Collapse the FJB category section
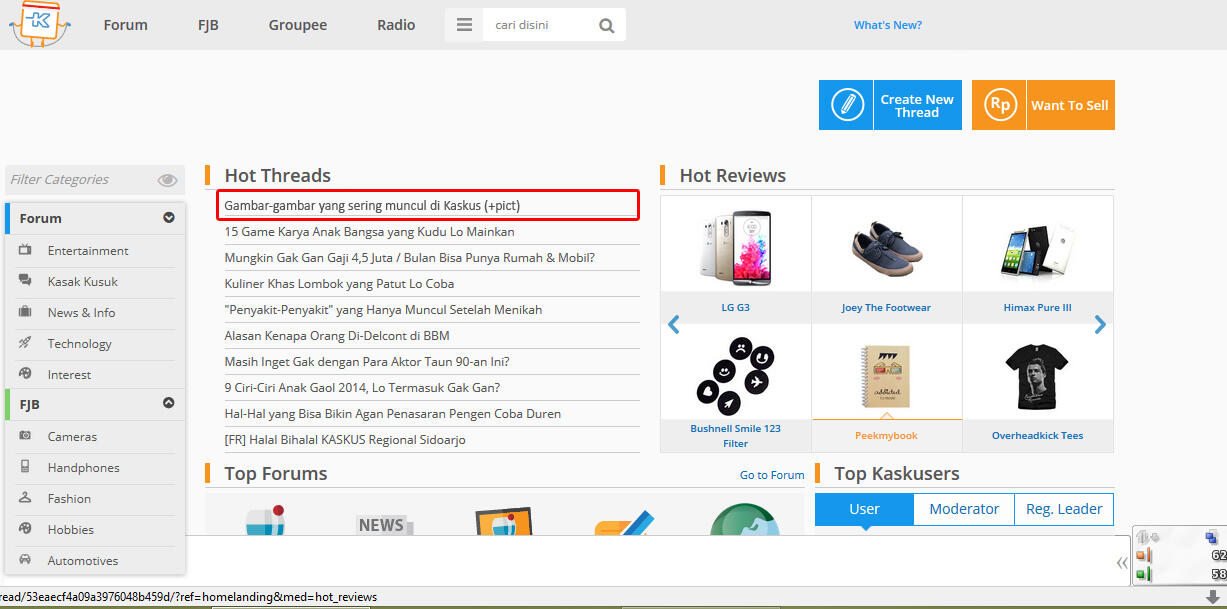 tap(169, 403)
